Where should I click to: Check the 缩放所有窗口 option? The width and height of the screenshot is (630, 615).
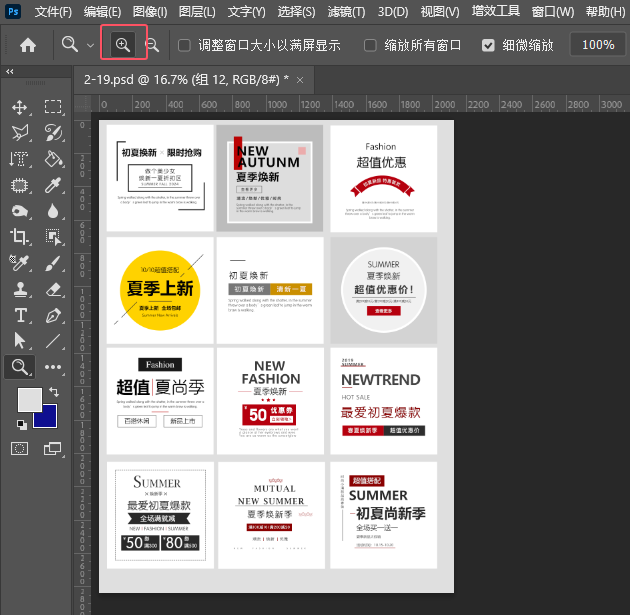point(371,45)
